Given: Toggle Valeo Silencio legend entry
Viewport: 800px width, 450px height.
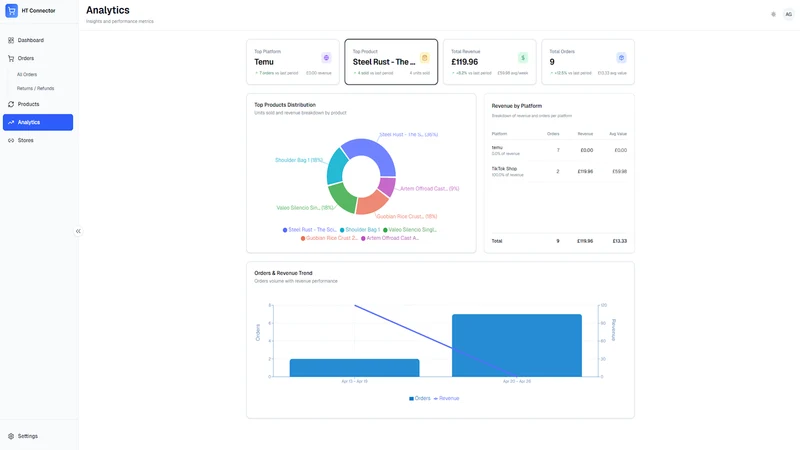Looking at the screenshot, I should [410, 230].
